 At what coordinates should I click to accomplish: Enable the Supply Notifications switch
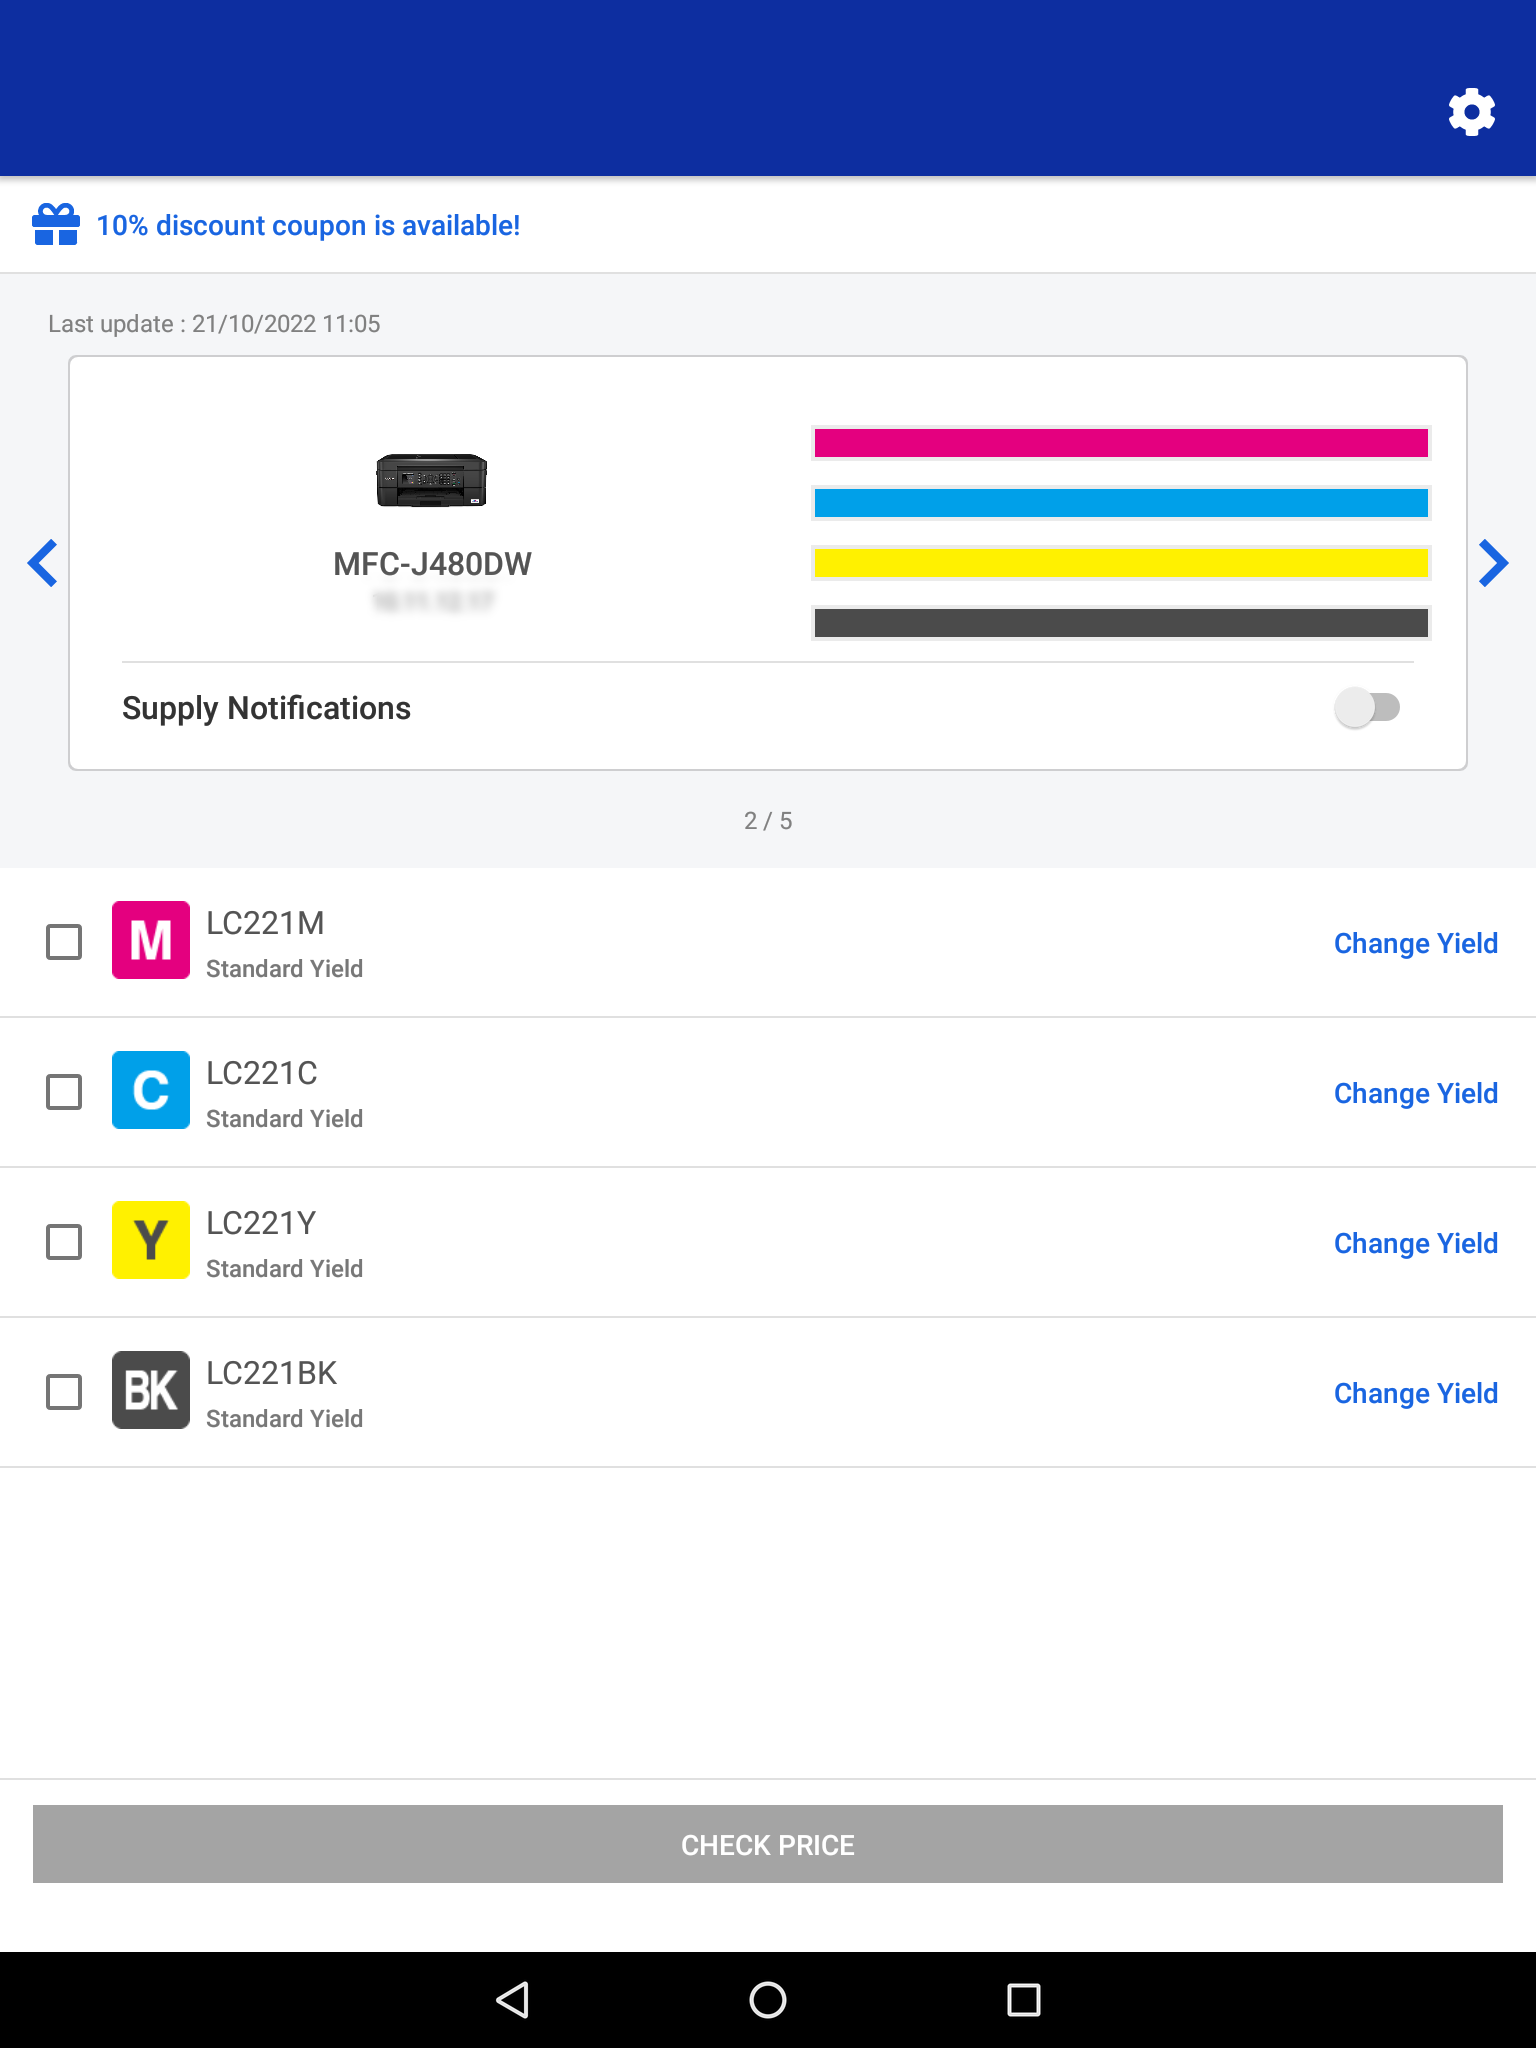click(1367, 708)
